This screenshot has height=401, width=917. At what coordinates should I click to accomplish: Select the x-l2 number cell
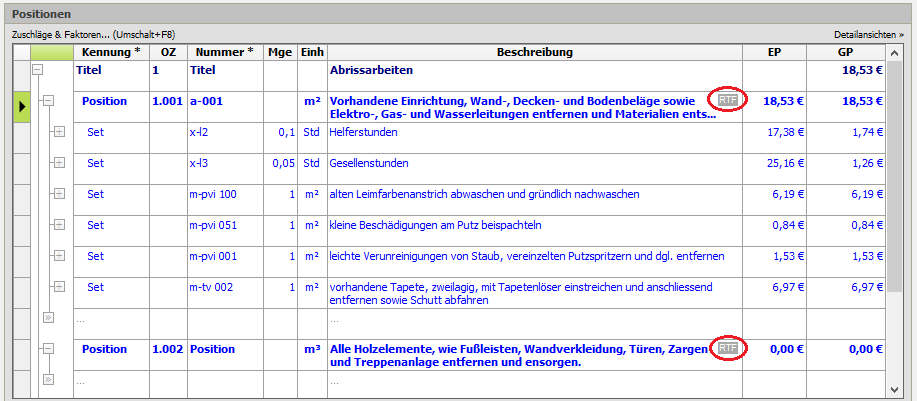[225, 138]
